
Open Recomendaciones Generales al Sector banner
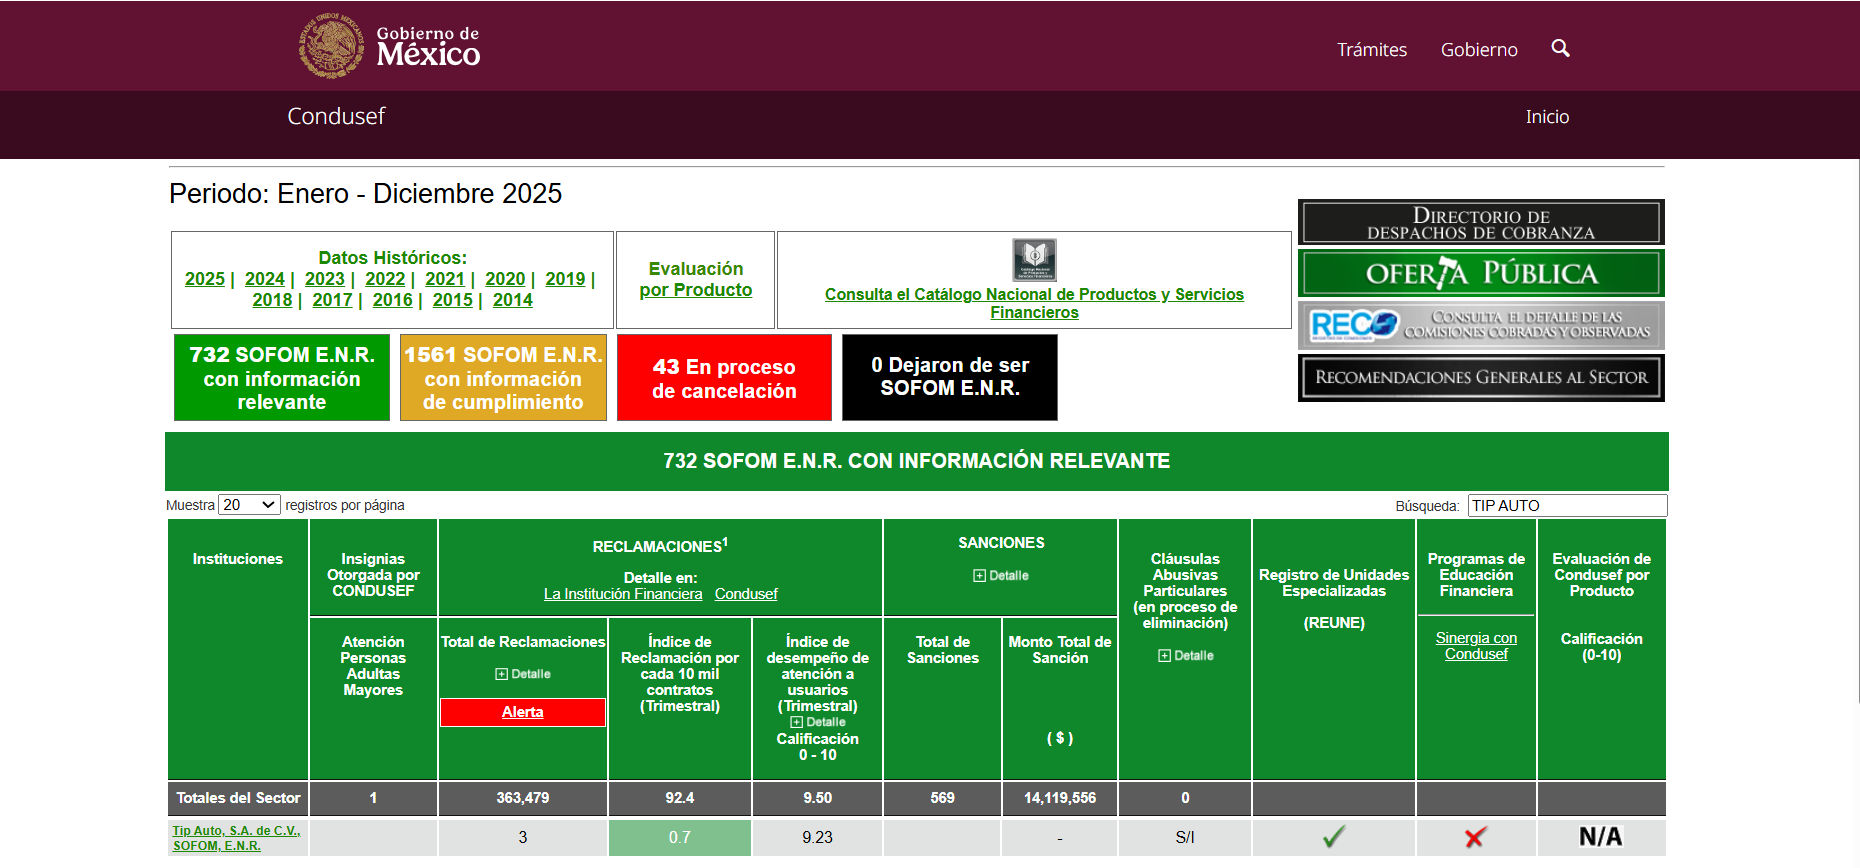coord(1481,378)
